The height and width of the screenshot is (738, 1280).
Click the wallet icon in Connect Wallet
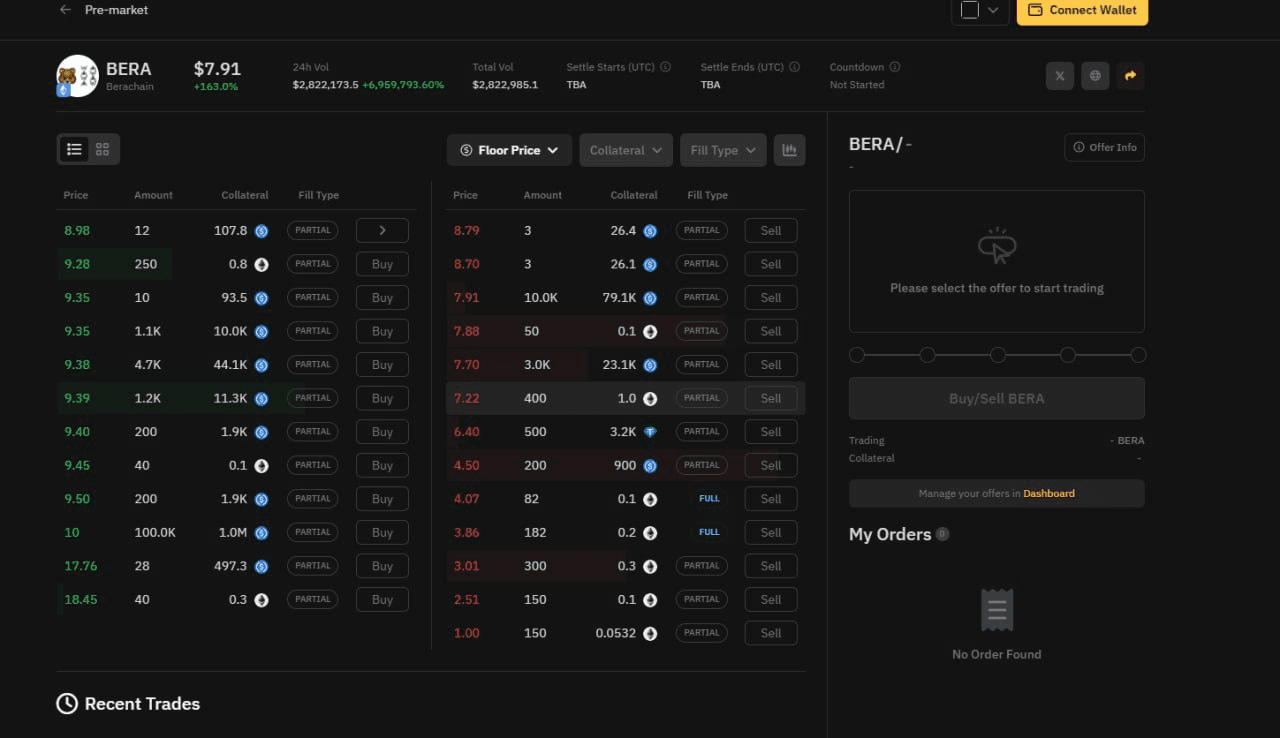pos(1036,10)
